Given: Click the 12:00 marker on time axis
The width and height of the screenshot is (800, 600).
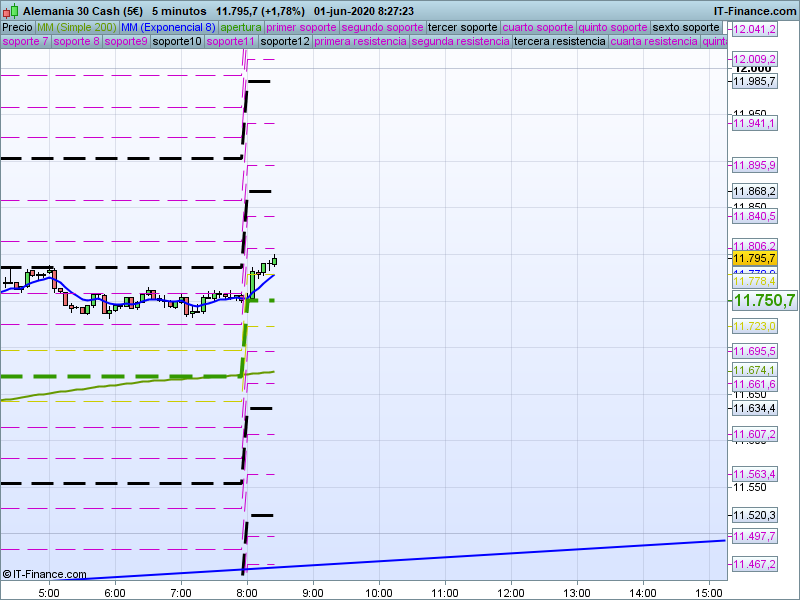Looking at the screenshot, I should (510, 592).
